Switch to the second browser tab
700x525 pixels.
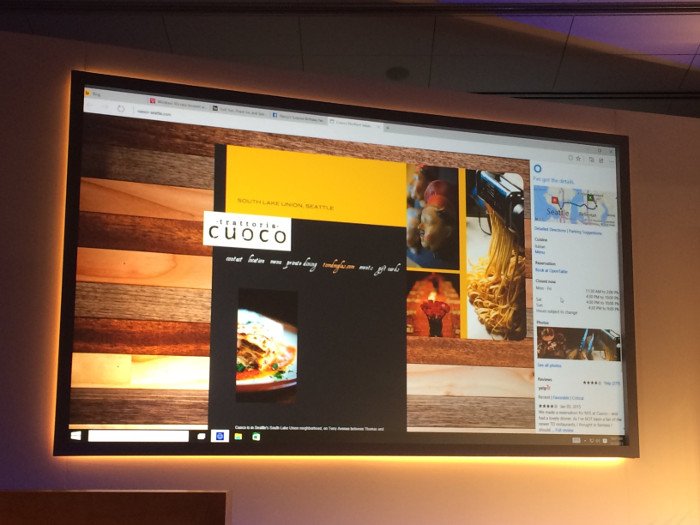tap(240, 110)
